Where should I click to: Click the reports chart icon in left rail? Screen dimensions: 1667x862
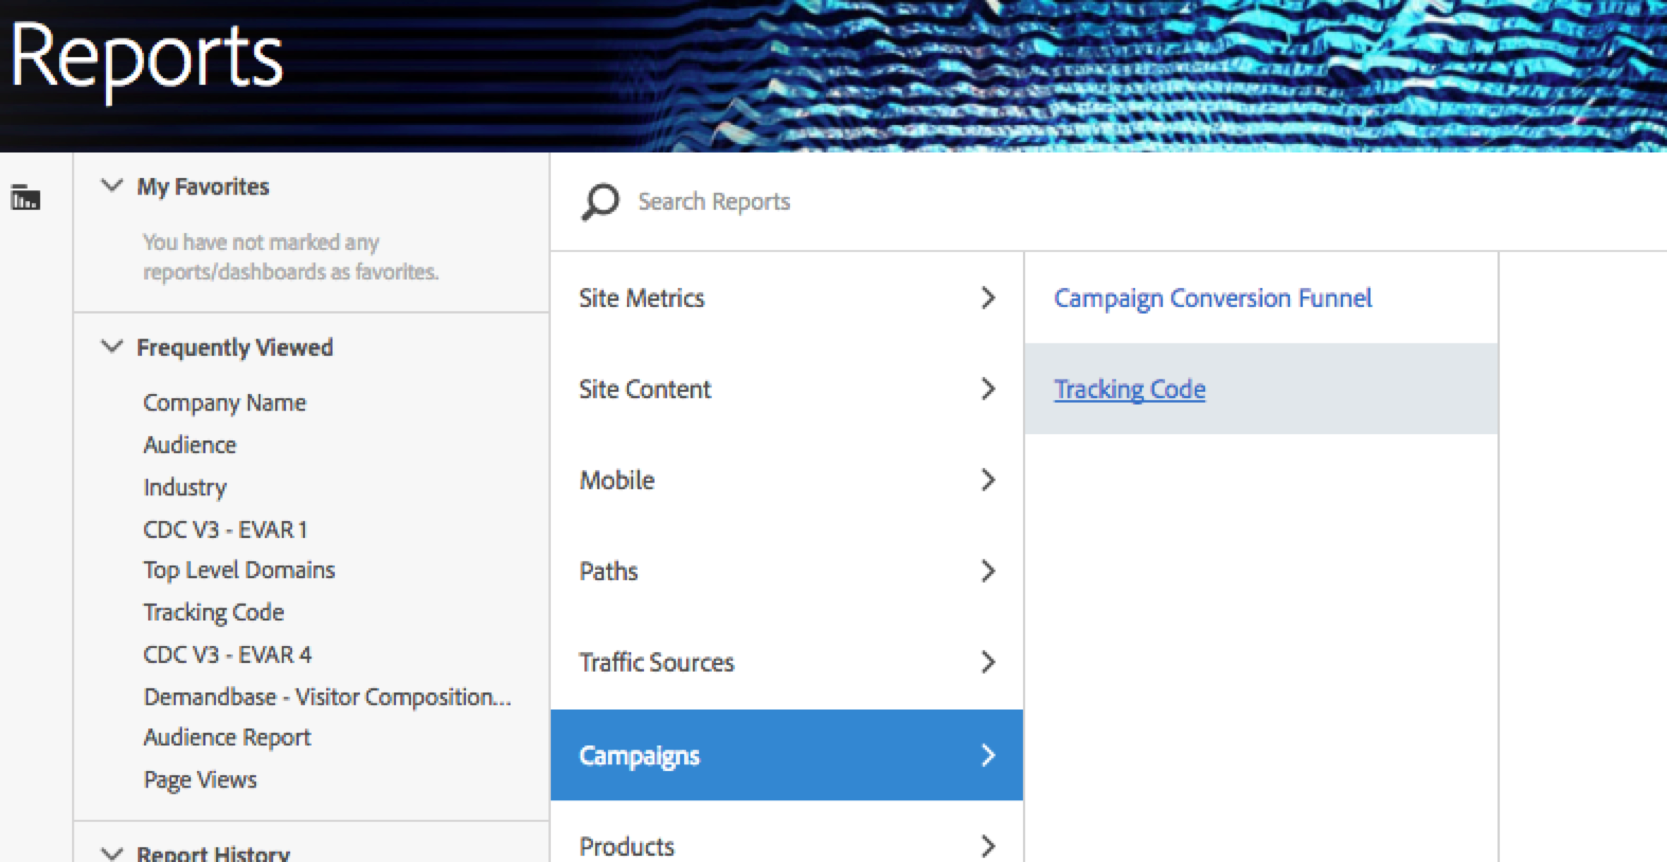pyautogui.click(x=25, y=198)
